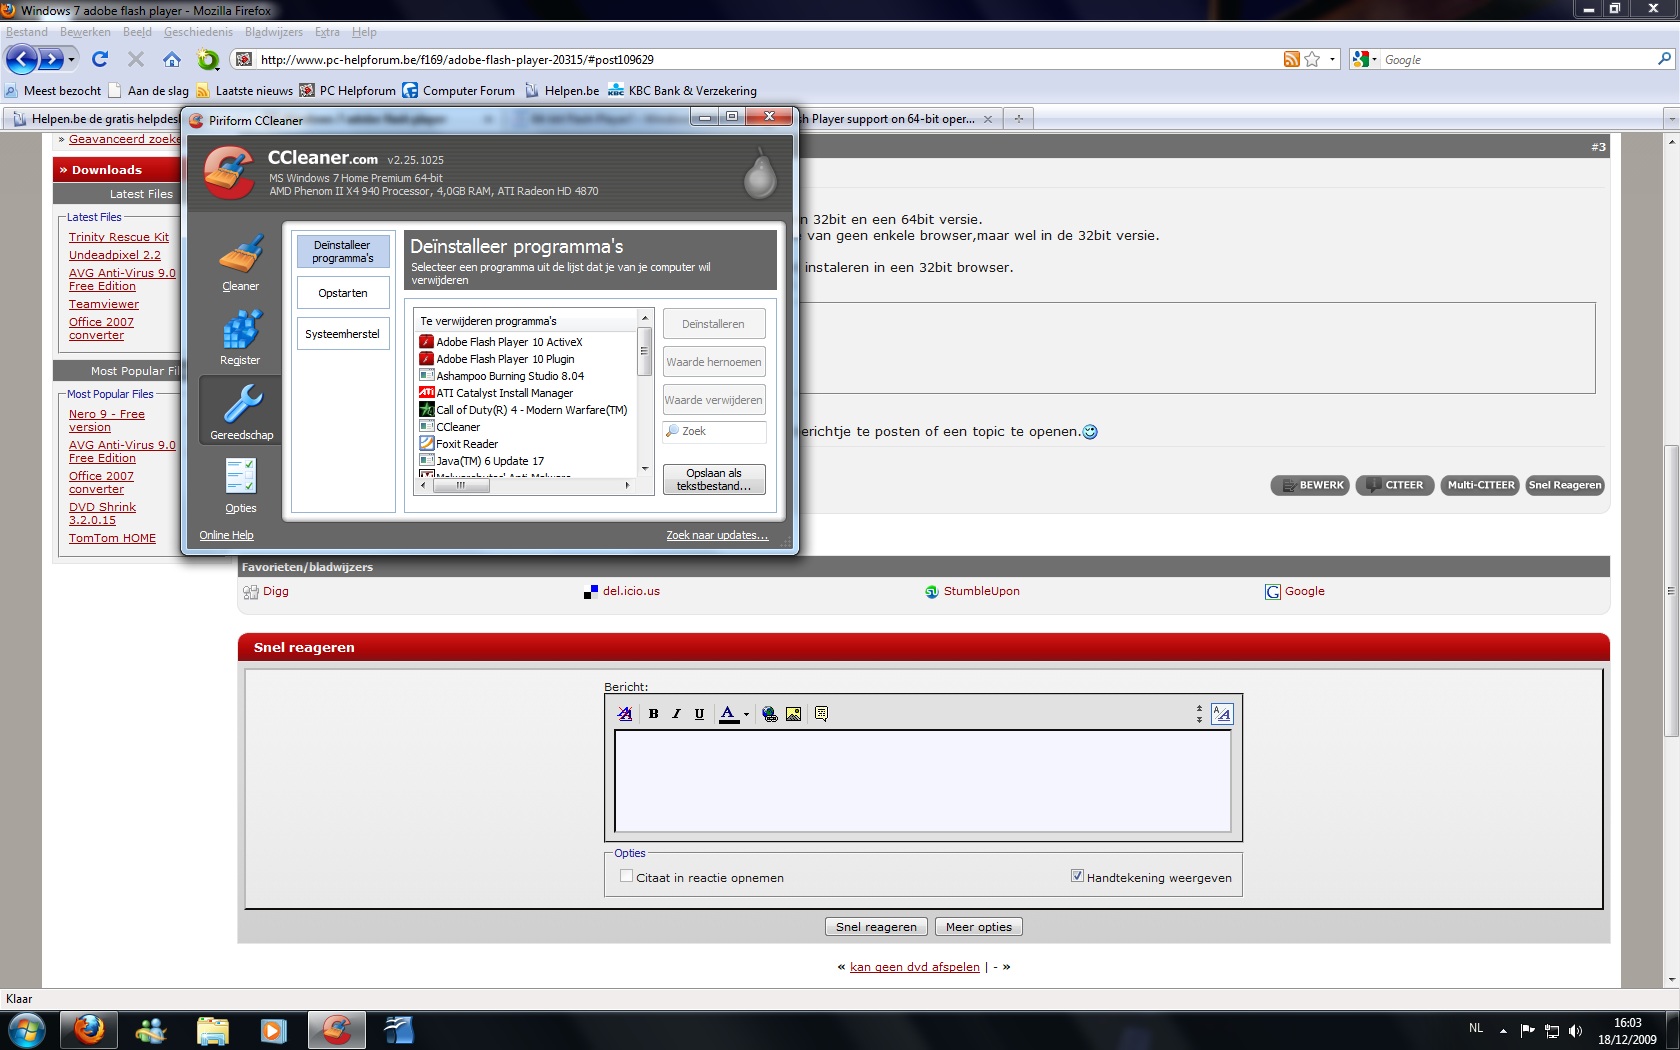The width and height of the screenshot is (1680, 1050).
Task: Open the back/forward history dropdown arrow
Action: click(x=71, y=60)
